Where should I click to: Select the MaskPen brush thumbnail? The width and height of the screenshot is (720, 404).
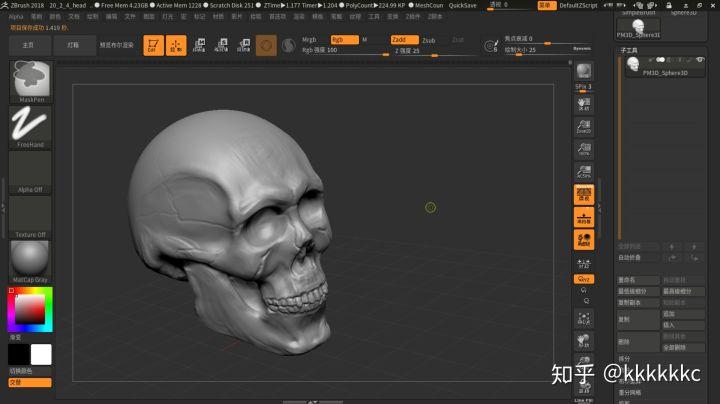tap(30, 81)
